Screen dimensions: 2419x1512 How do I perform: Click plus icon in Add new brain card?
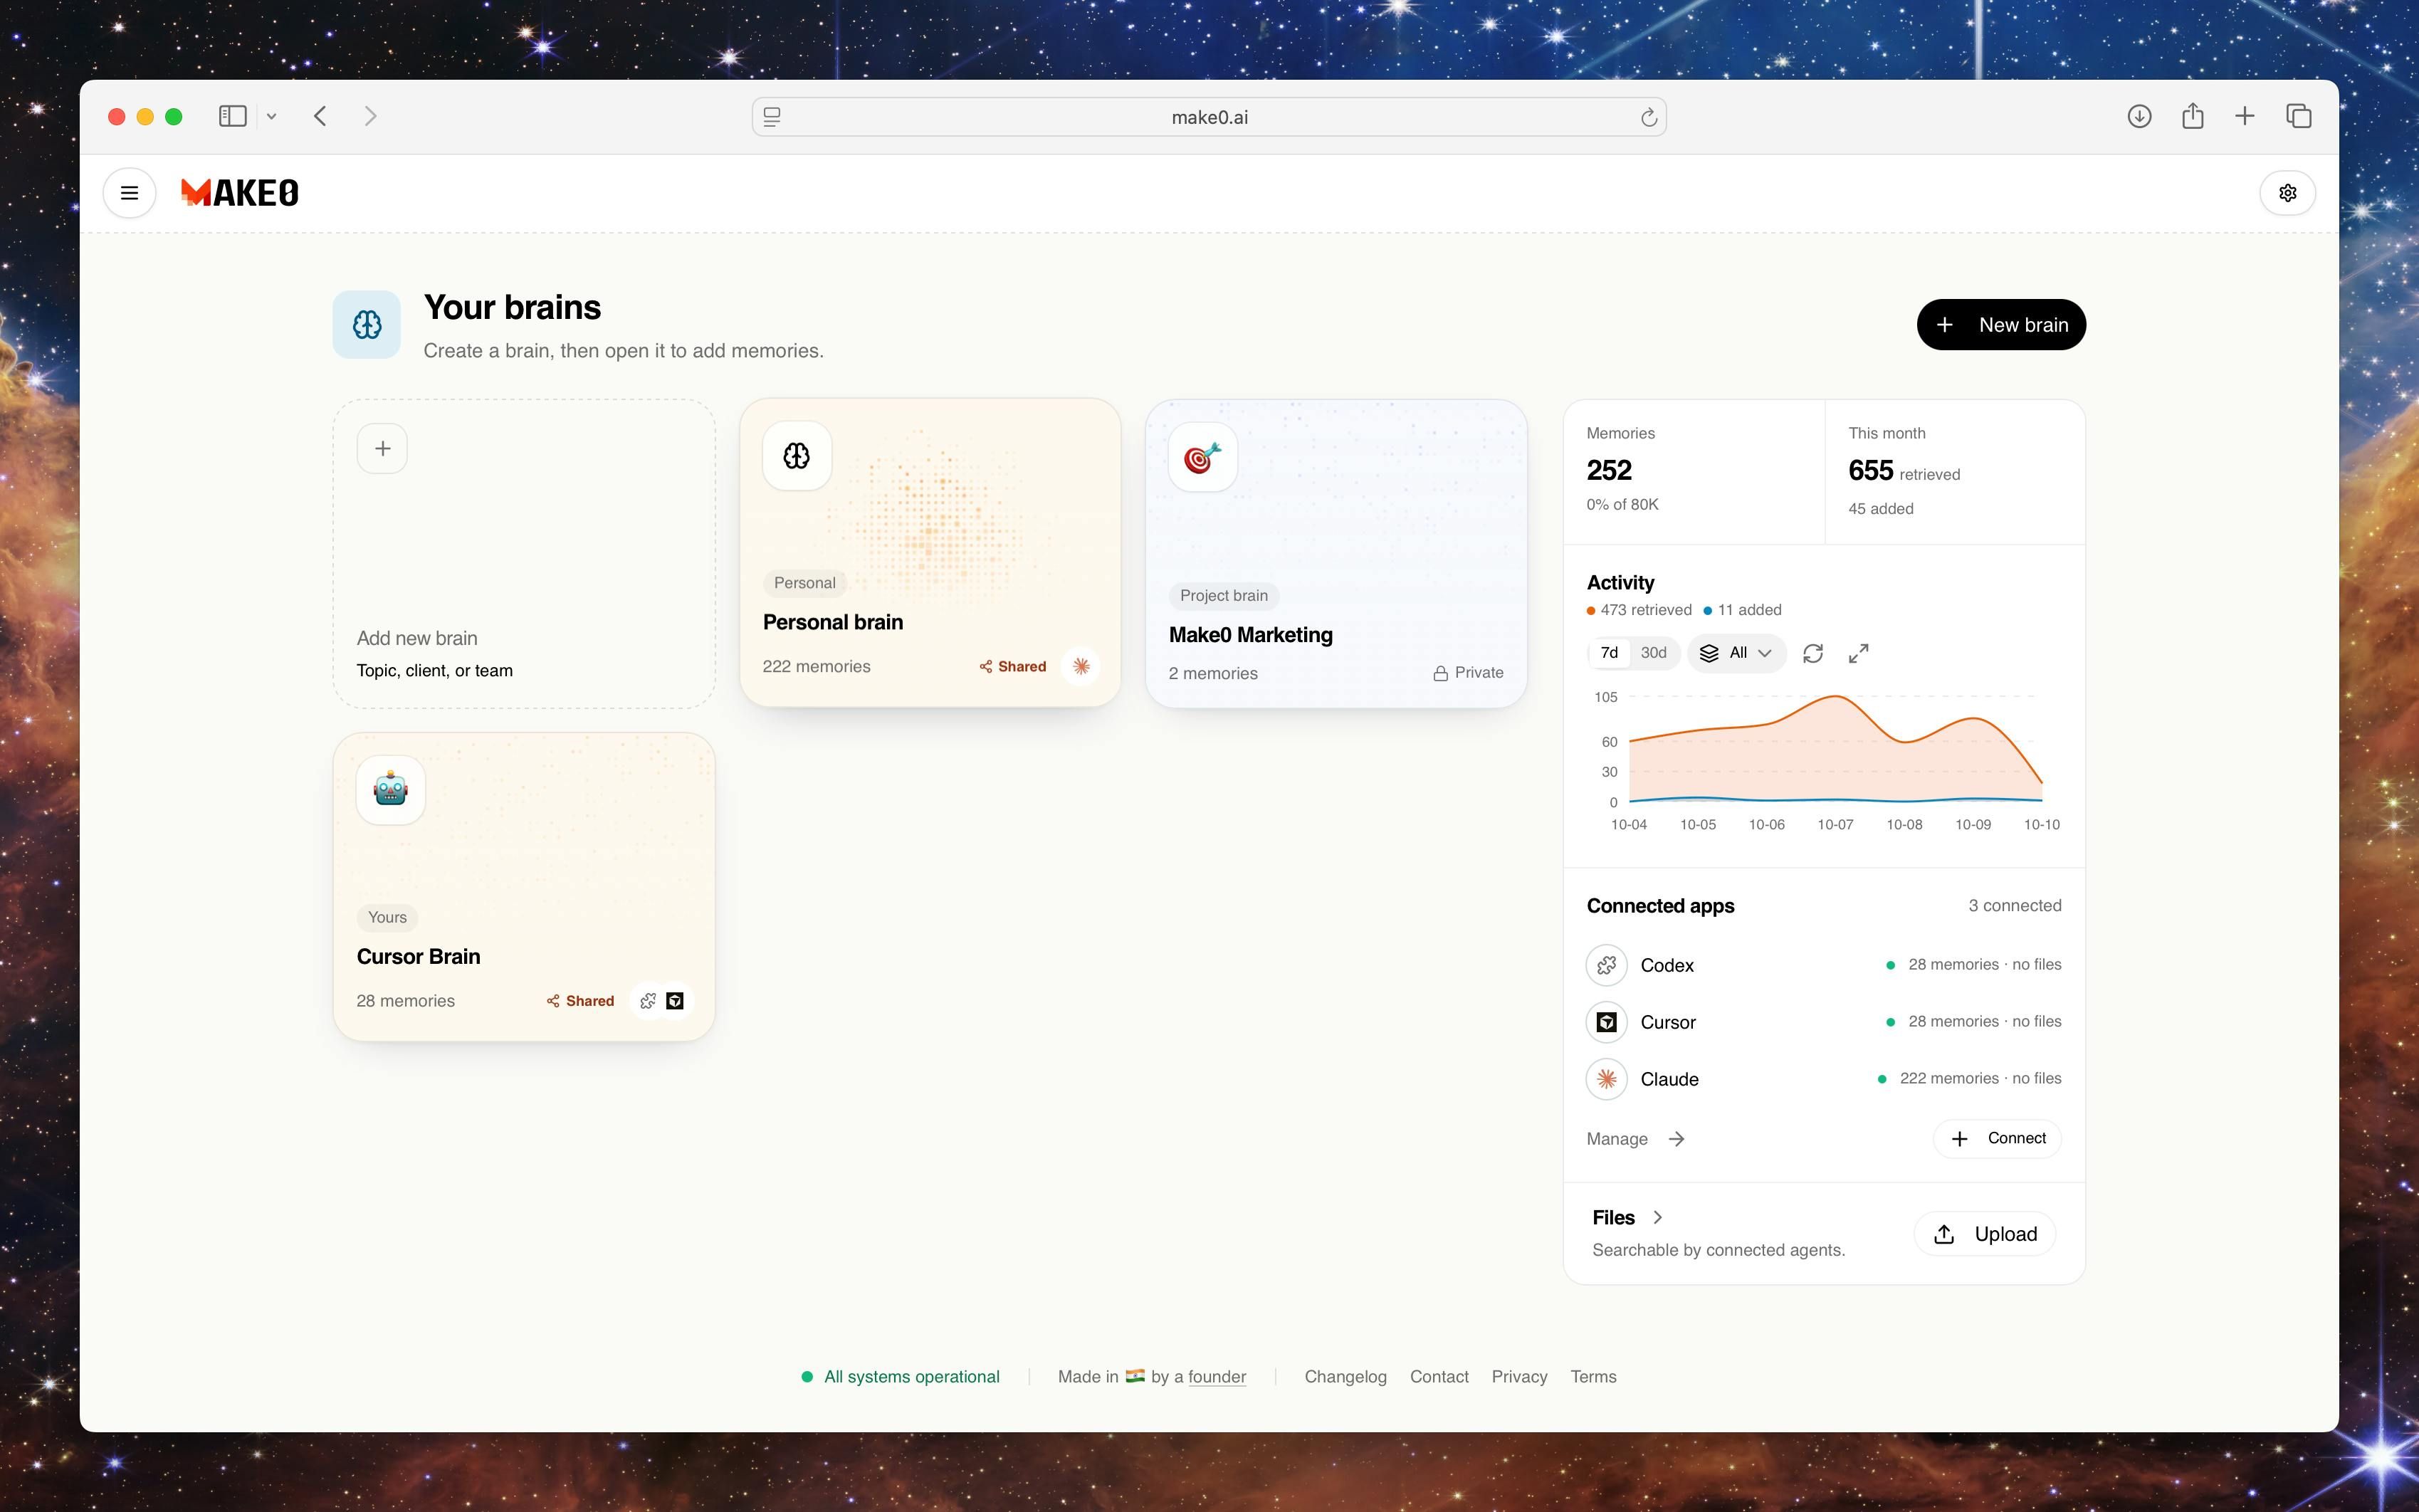tap(382, 448)
